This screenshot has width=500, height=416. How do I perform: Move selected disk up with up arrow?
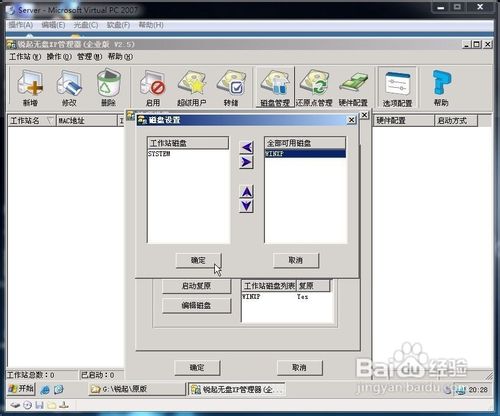[247, 192]
